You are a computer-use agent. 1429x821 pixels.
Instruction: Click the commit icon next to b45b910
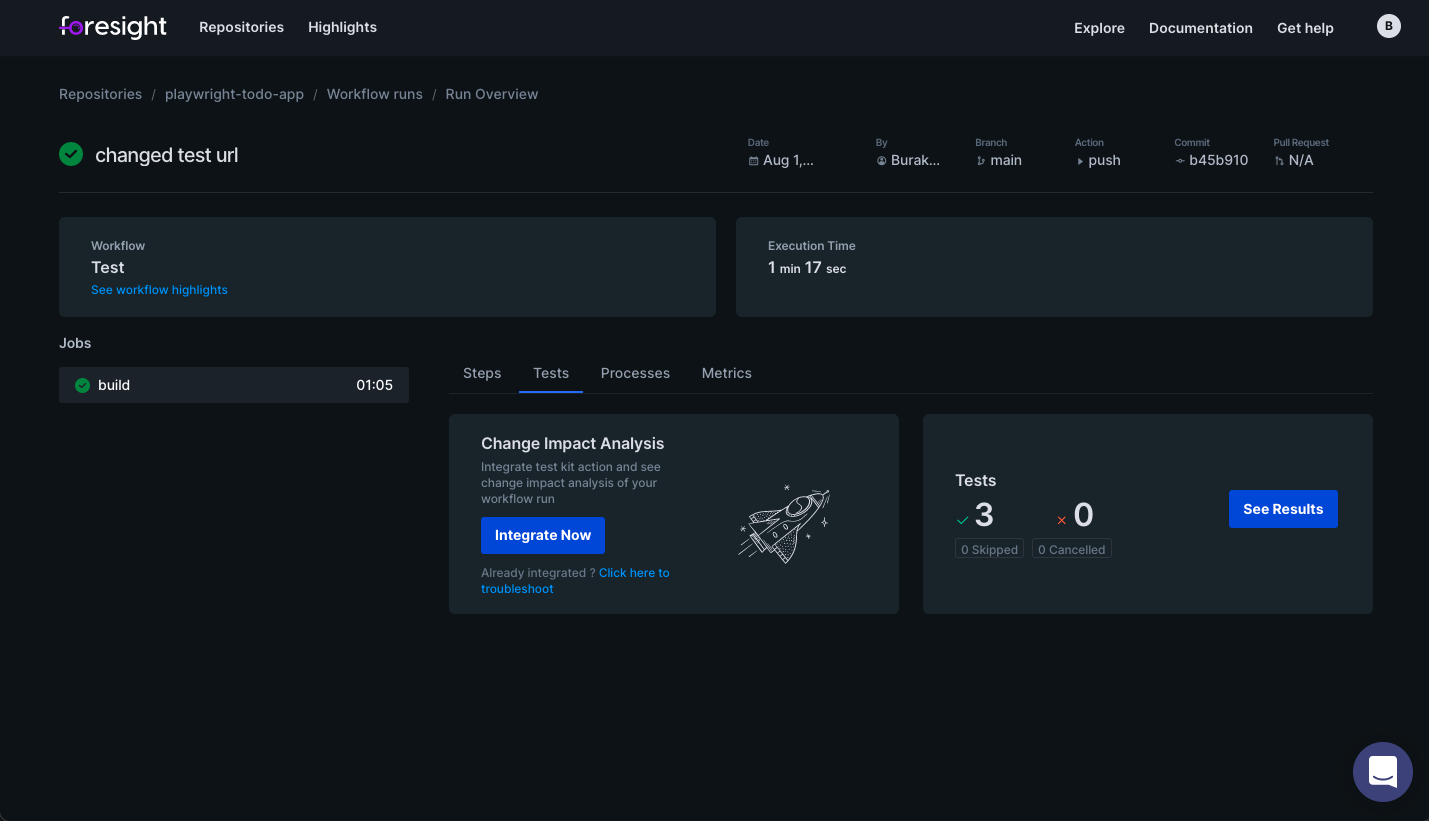tap(1180, 161)
